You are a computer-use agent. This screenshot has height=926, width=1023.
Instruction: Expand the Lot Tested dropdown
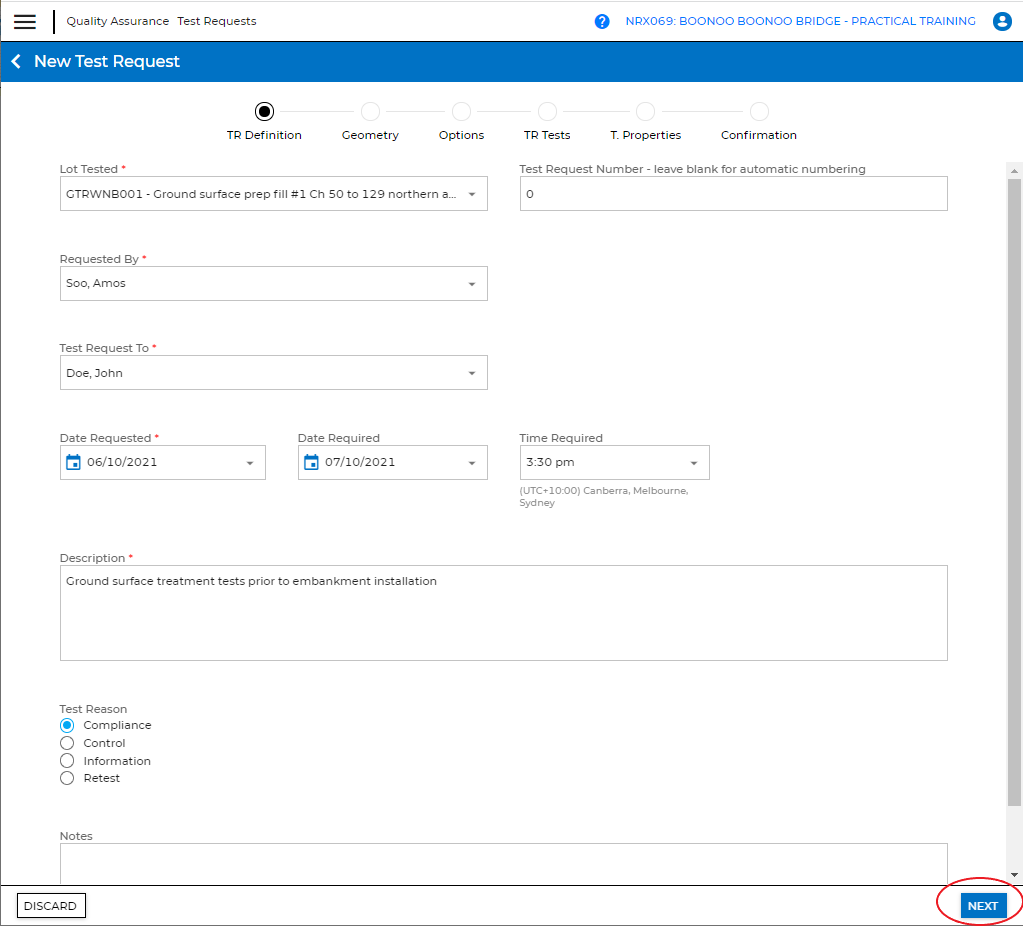472,194
